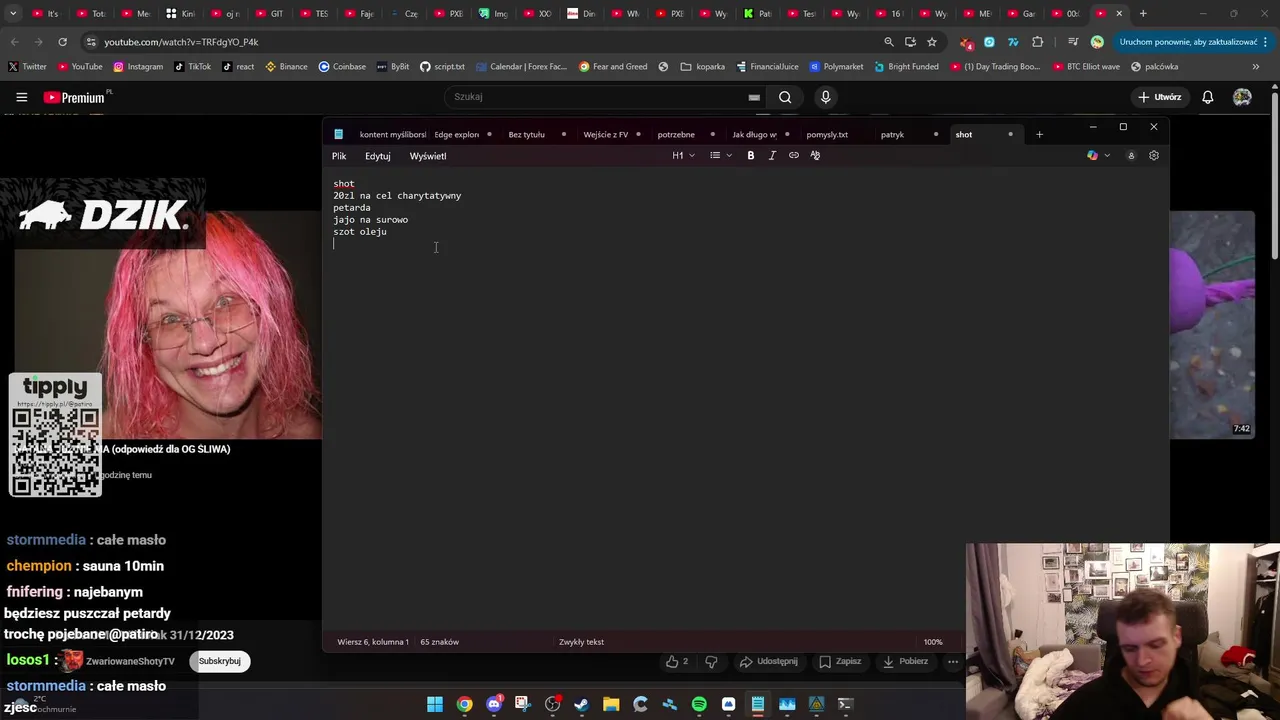The width and height of the screenshot is (1280, 720).
Task: Like the video with thumbs up
Action: (x=677, y=661)
